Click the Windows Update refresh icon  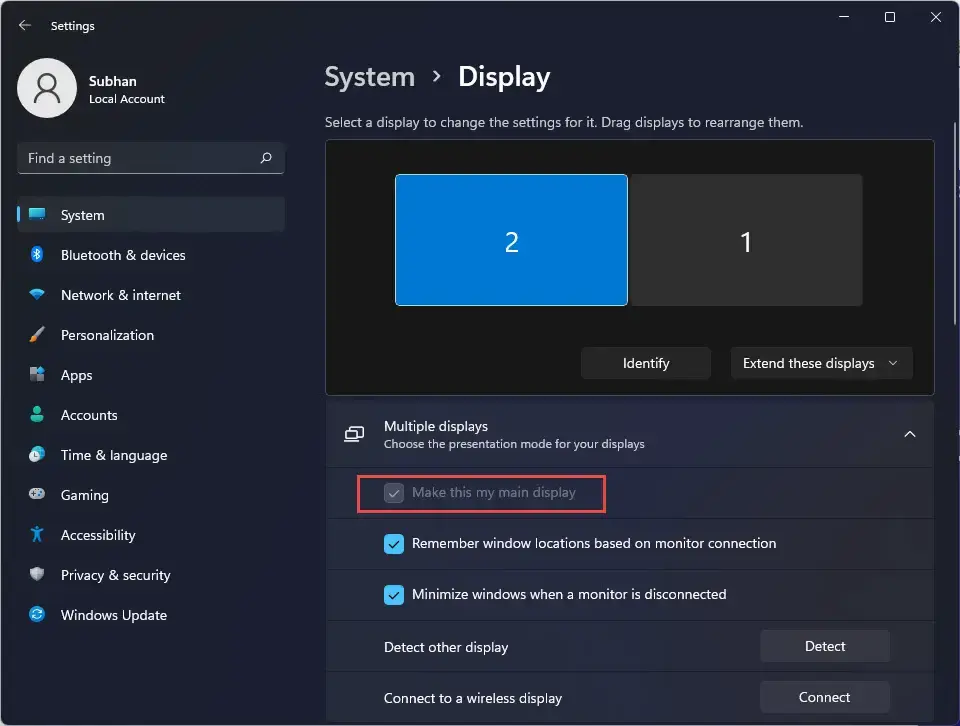point(37,614)
